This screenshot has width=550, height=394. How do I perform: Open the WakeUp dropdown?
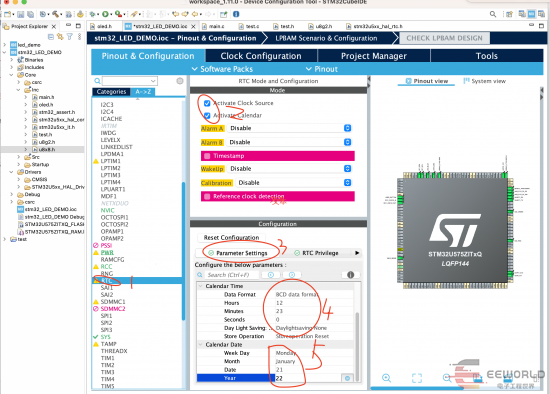pyautogui.click(x=289, y=169)
